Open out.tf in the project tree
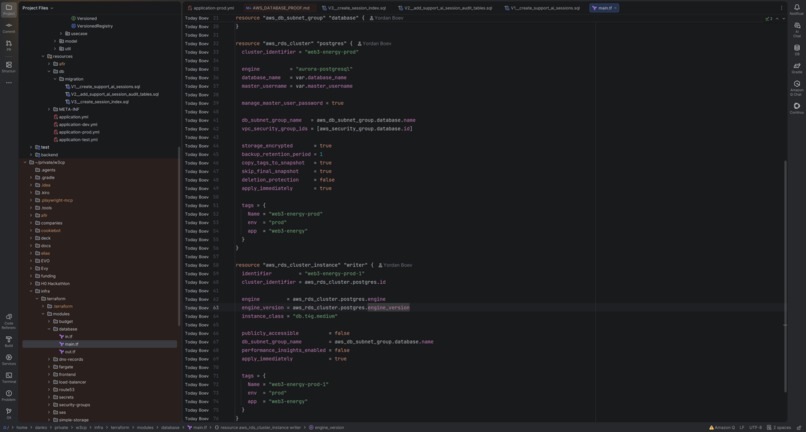Image resolution: width=806 pixels, height=432 pixels. [x=67, y=352]
